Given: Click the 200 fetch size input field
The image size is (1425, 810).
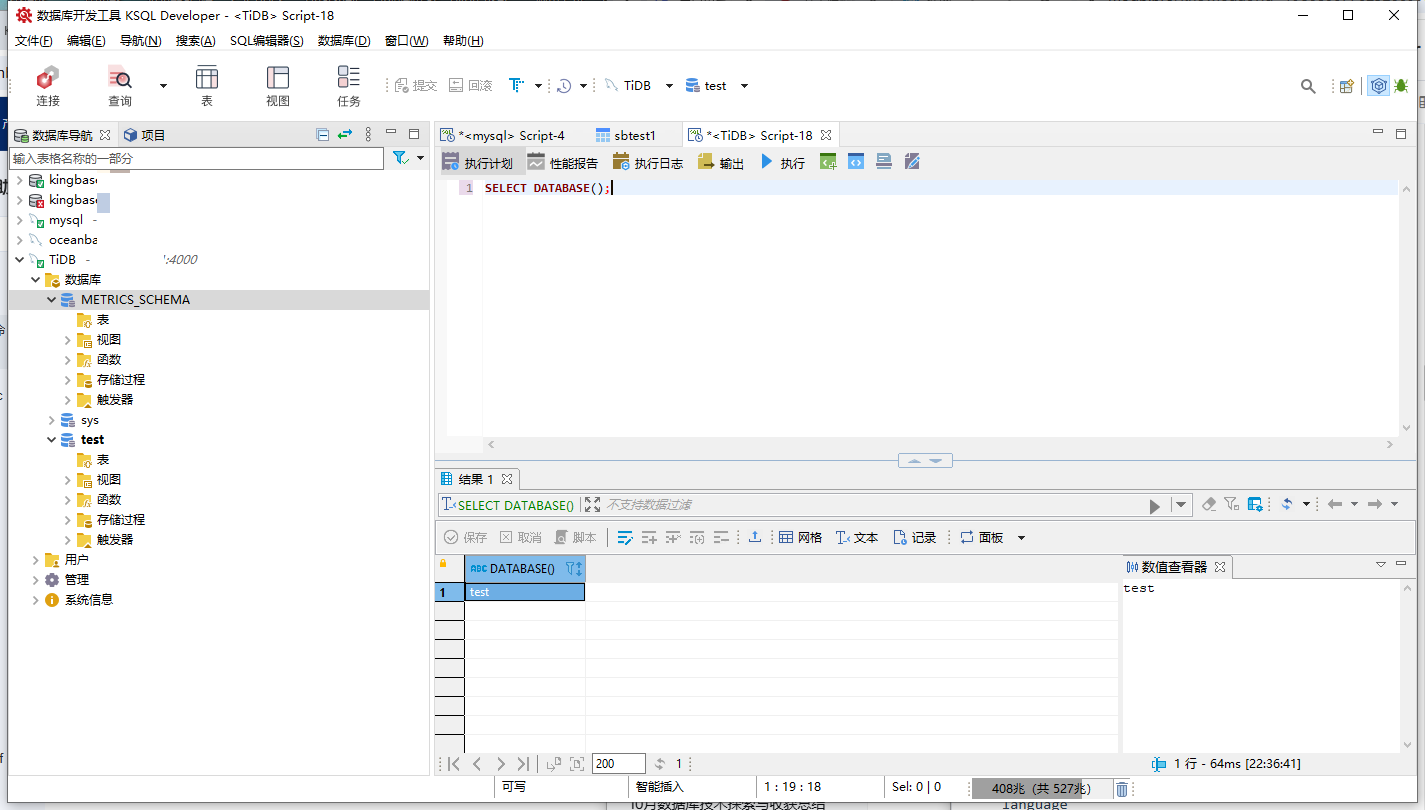Looking at the screenshot, I should [619, 764].
